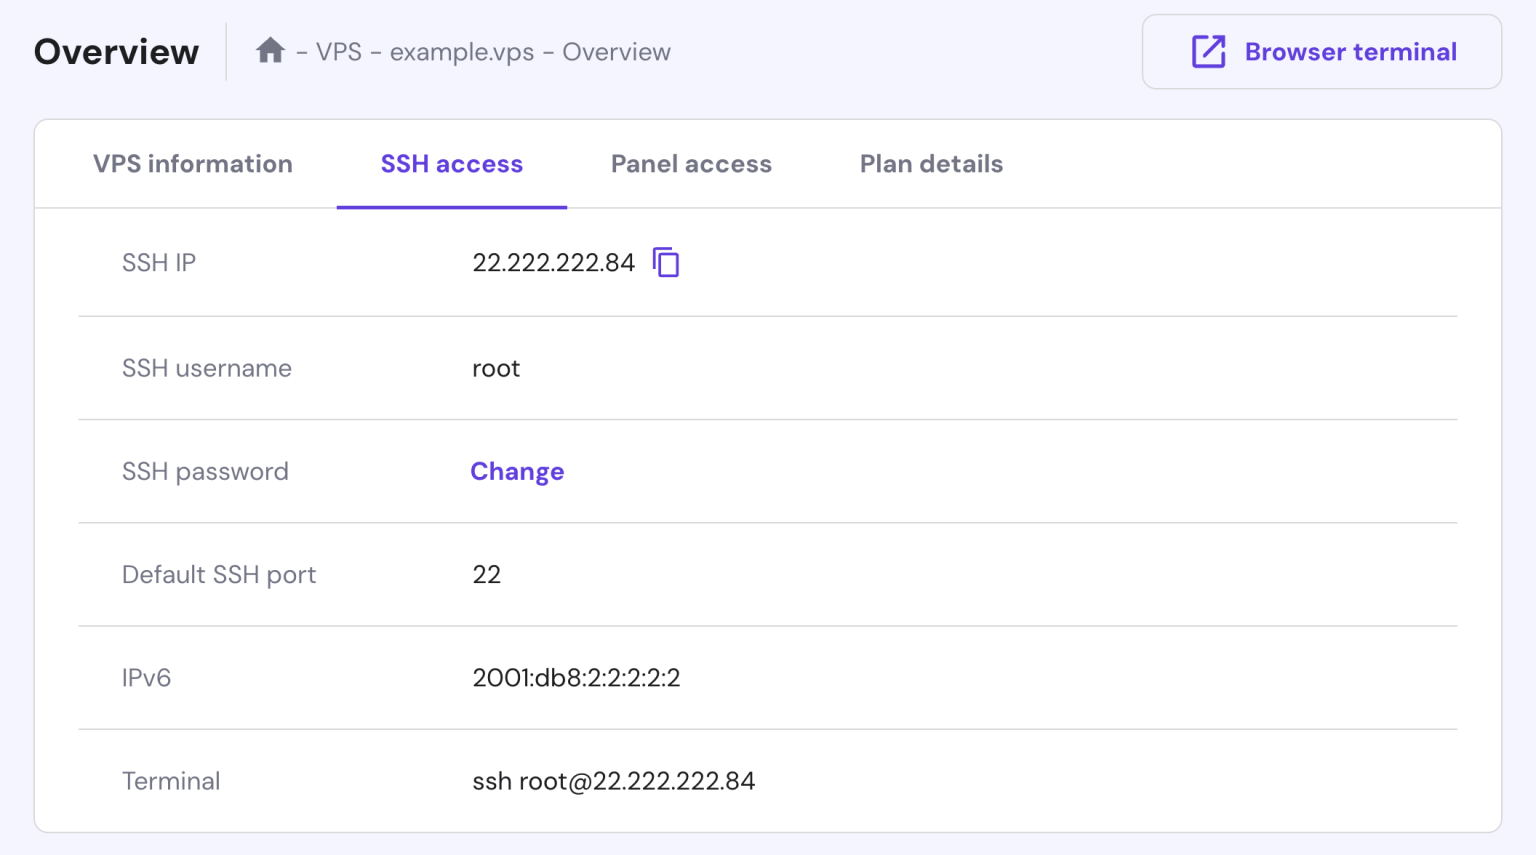Screen dimensions: 1536x855
Task: Click the IPv6 address value
Action: point(576,677)
